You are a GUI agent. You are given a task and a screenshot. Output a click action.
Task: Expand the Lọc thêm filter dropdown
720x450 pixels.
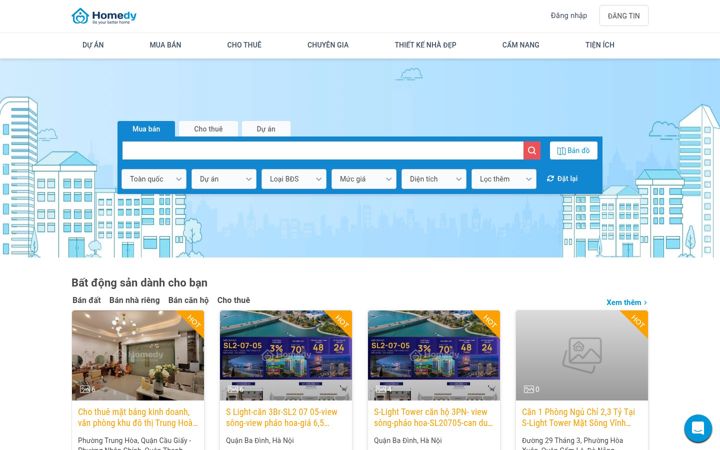pyautogui.click(x=504, y=179)
